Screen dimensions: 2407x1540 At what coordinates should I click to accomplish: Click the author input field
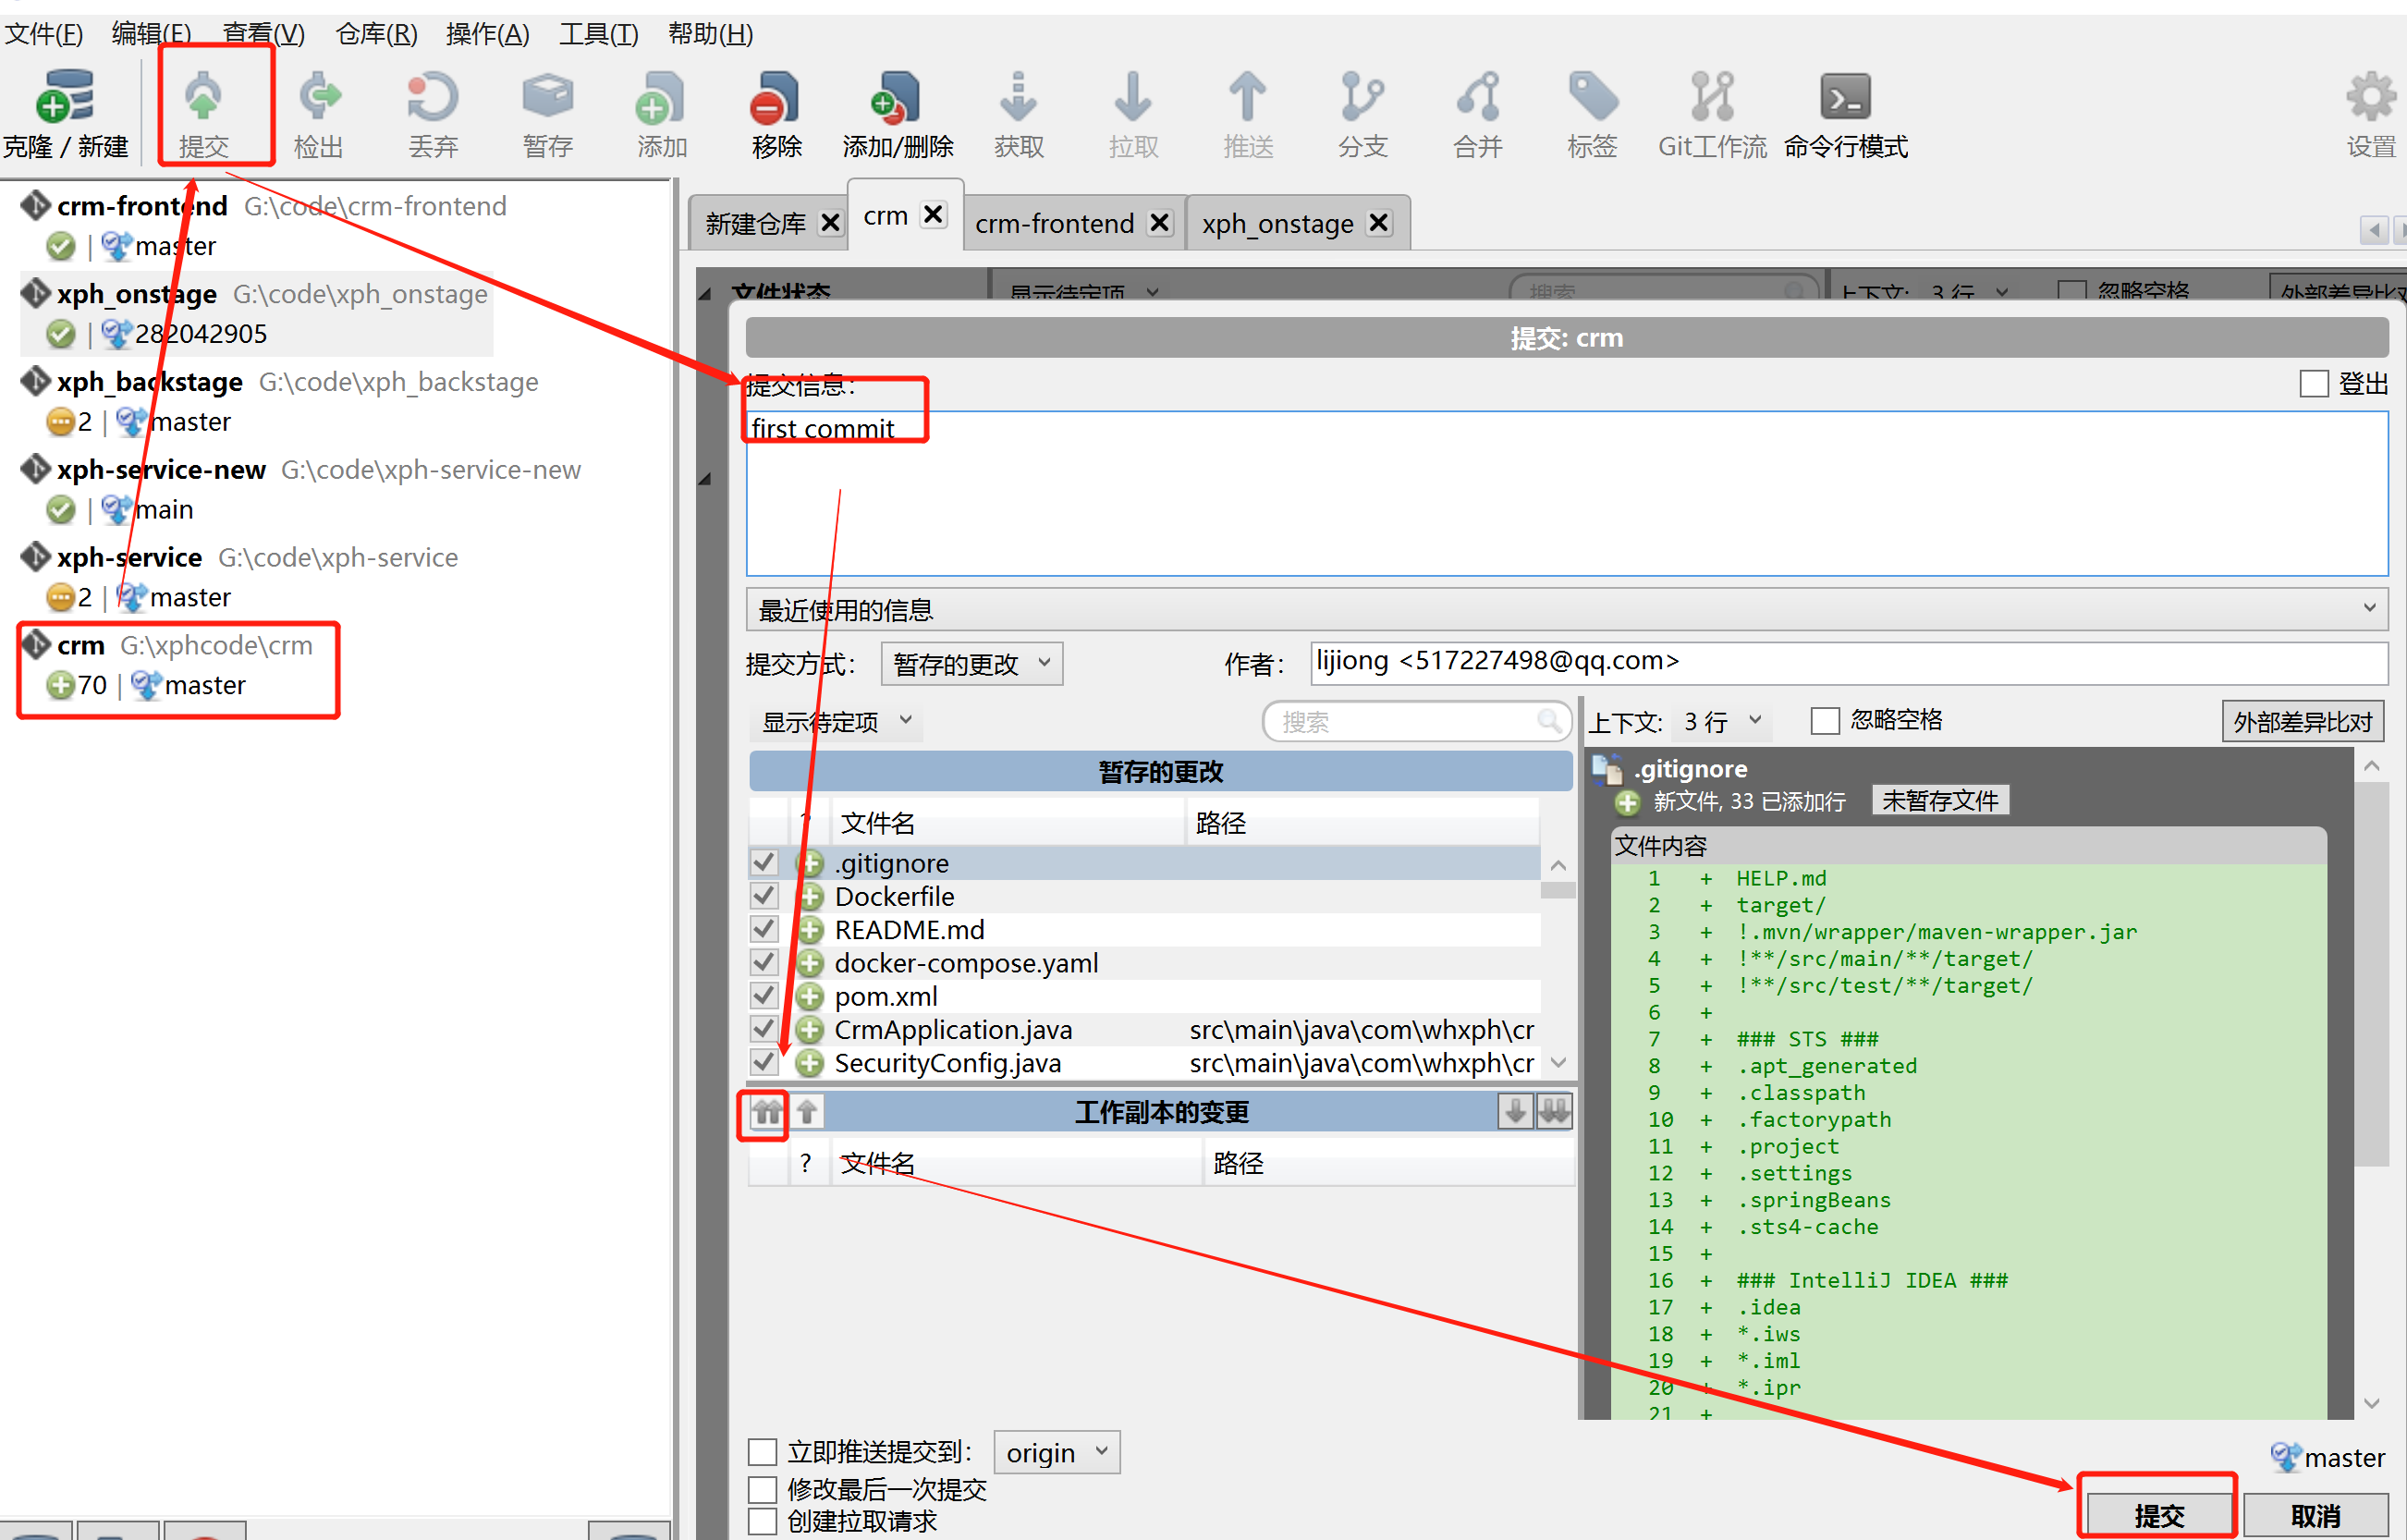pyautogui.click(x=1848, y=662)
